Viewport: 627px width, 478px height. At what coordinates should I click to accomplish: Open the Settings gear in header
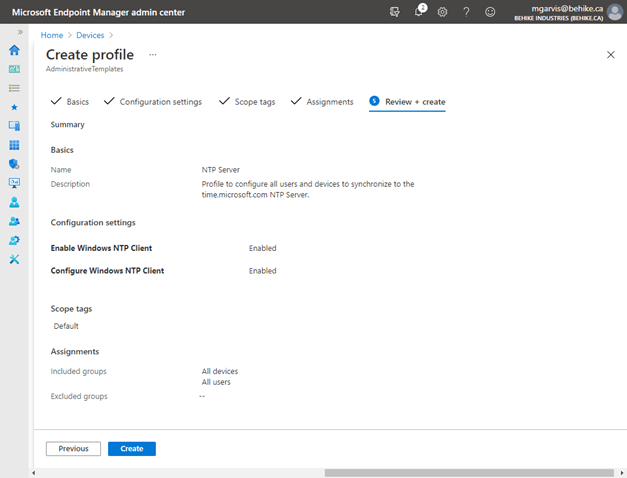pyautogui.click(x=443, y=12)
